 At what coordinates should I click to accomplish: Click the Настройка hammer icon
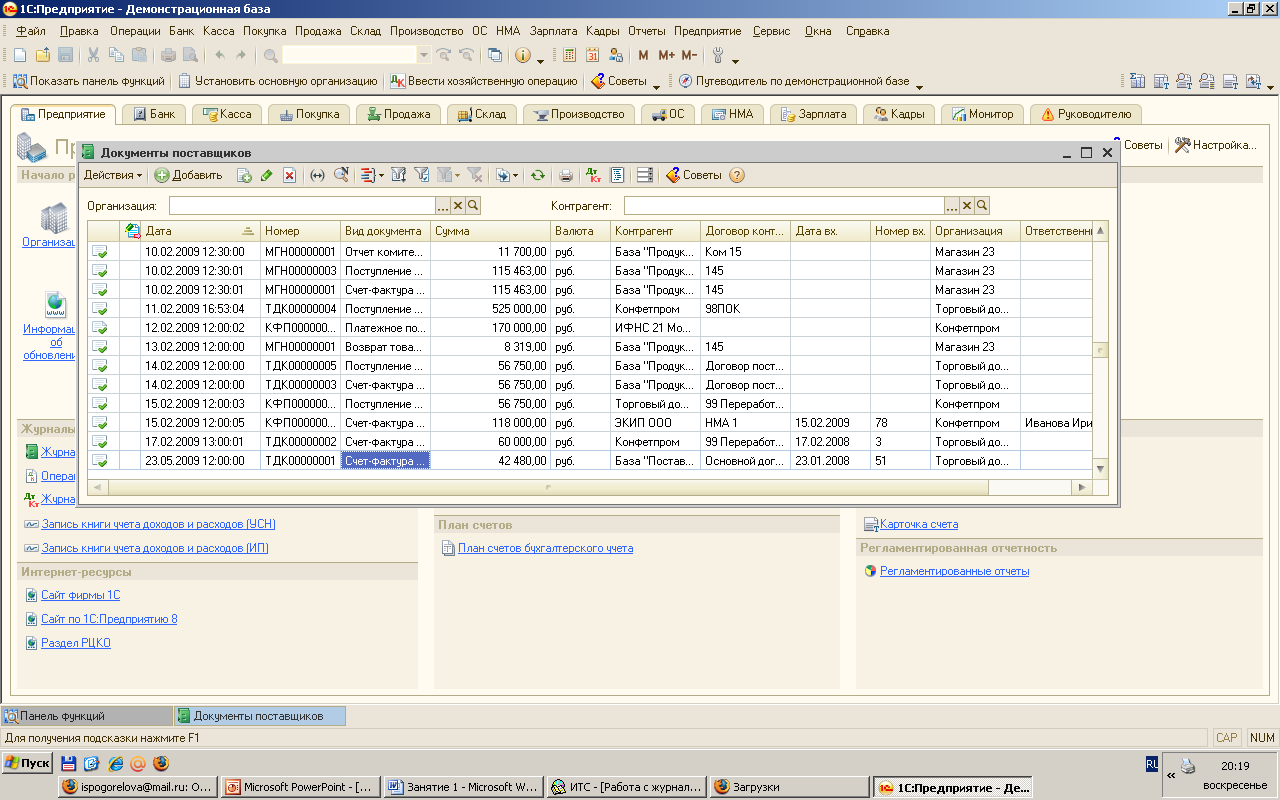[x=1183, y=145]
